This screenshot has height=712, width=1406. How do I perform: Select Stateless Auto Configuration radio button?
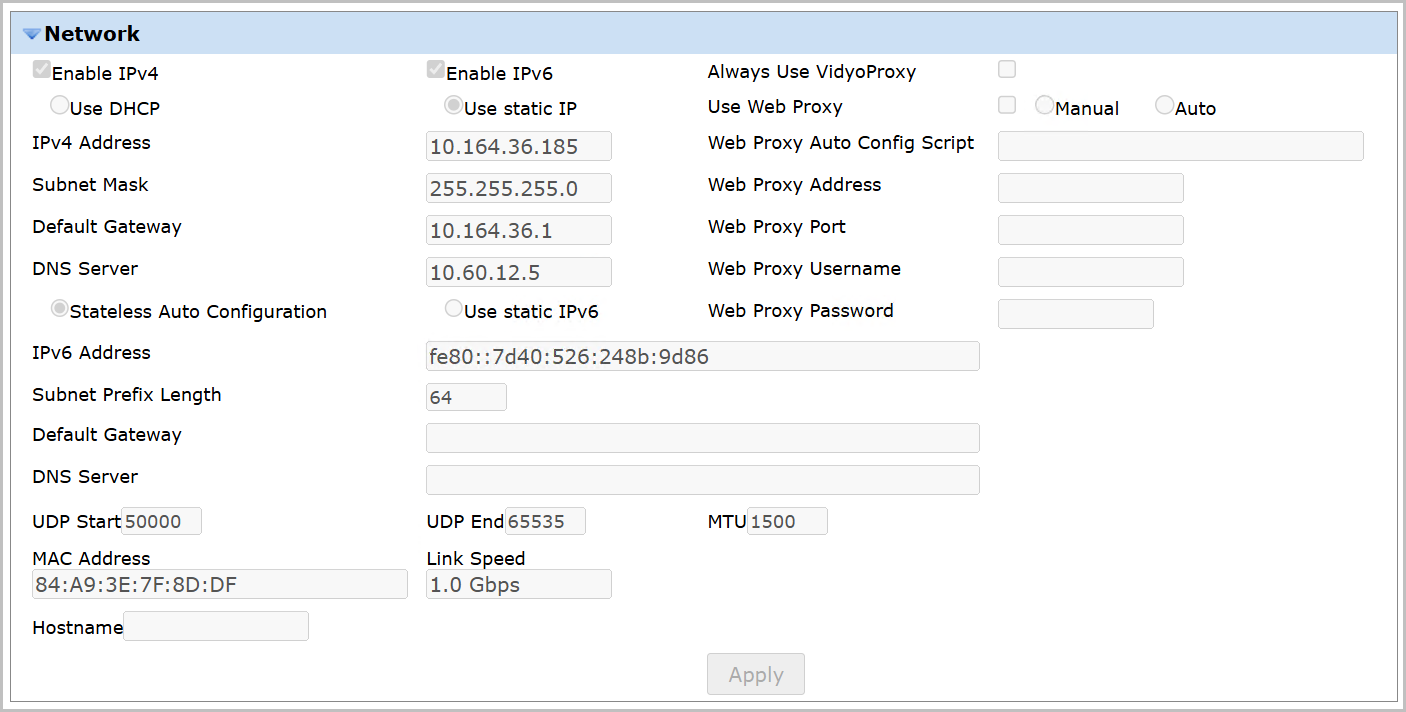60,309
